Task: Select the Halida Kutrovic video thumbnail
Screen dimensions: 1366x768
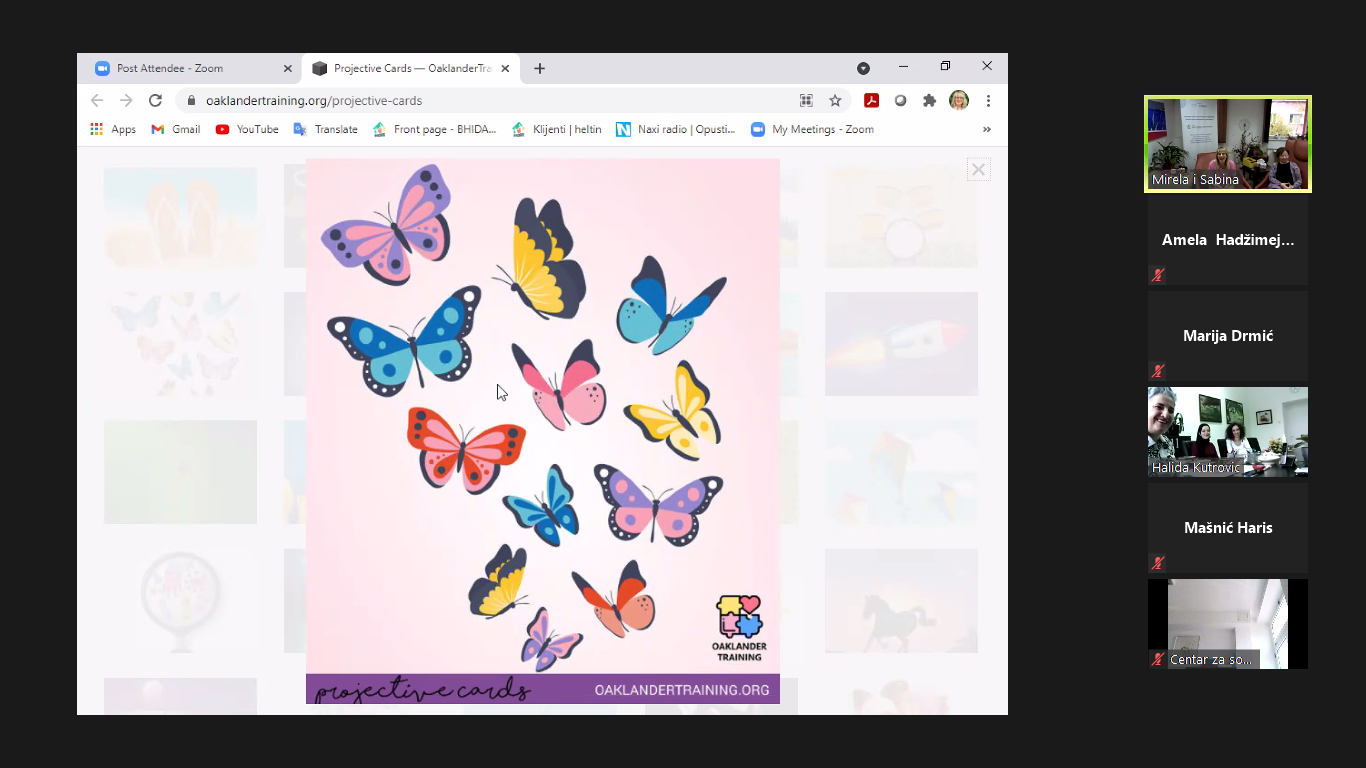Action: point(1227,432)
